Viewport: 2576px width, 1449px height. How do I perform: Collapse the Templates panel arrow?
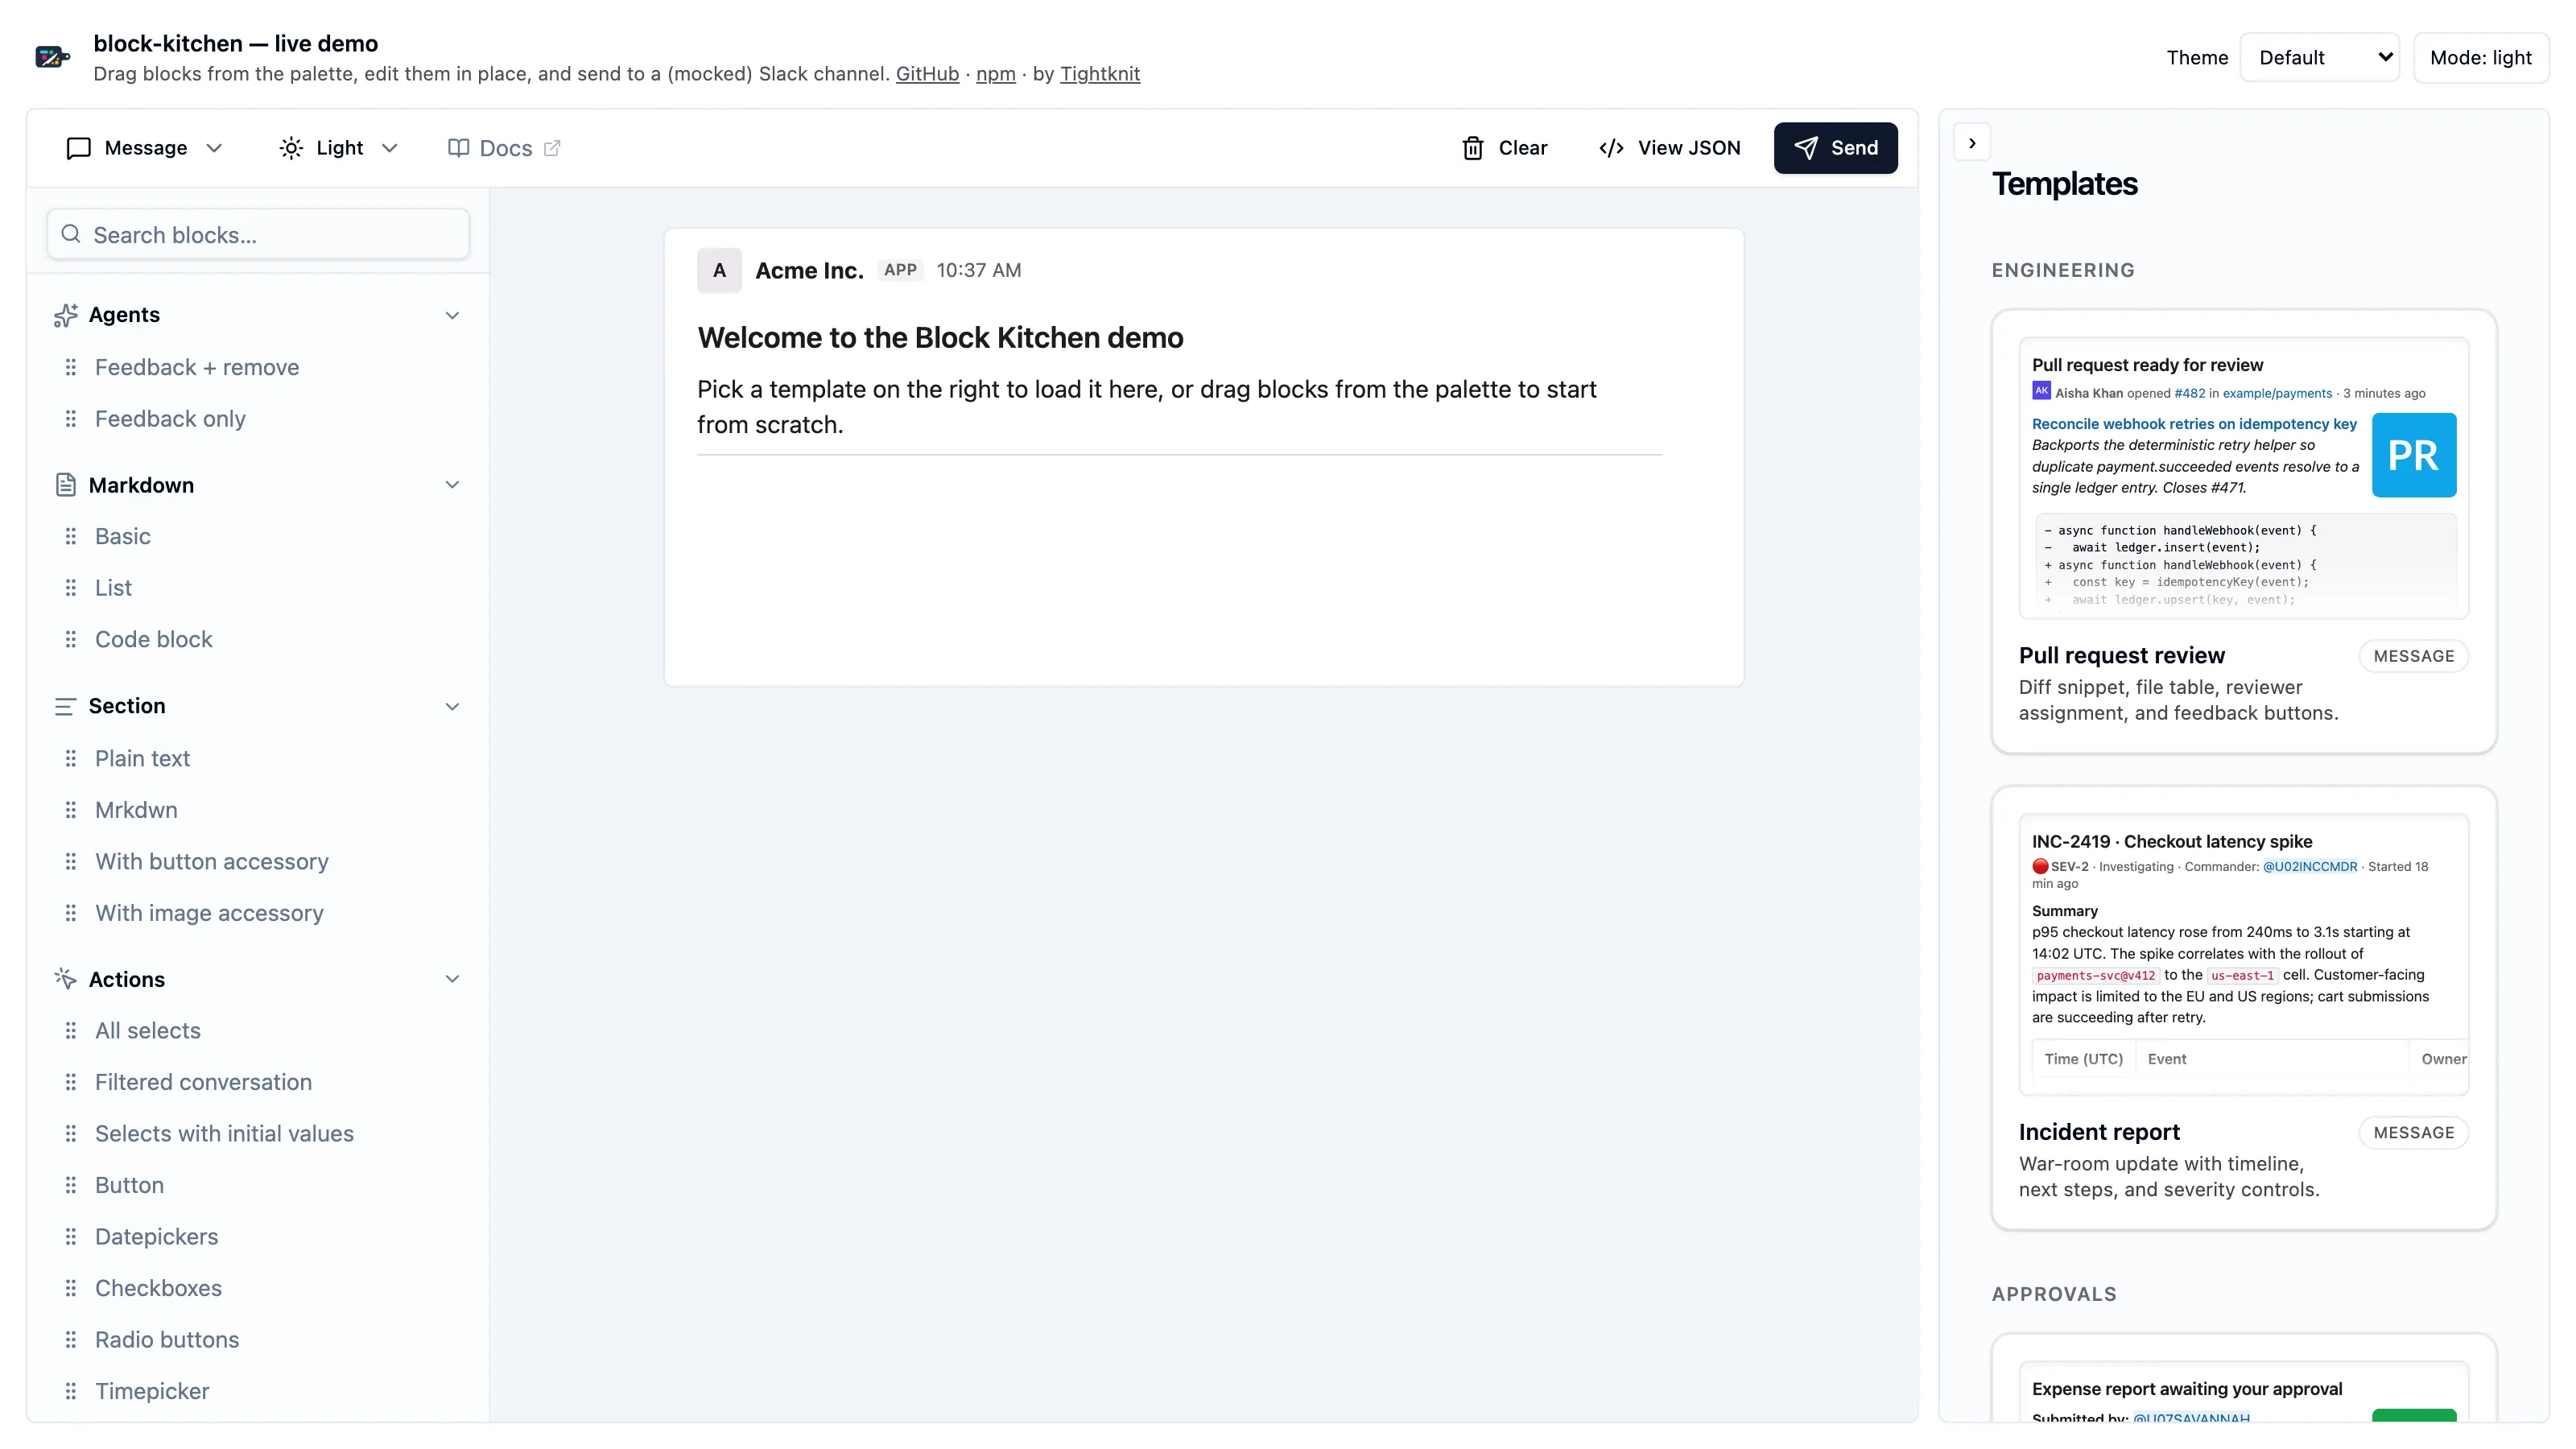(1972, 143)
